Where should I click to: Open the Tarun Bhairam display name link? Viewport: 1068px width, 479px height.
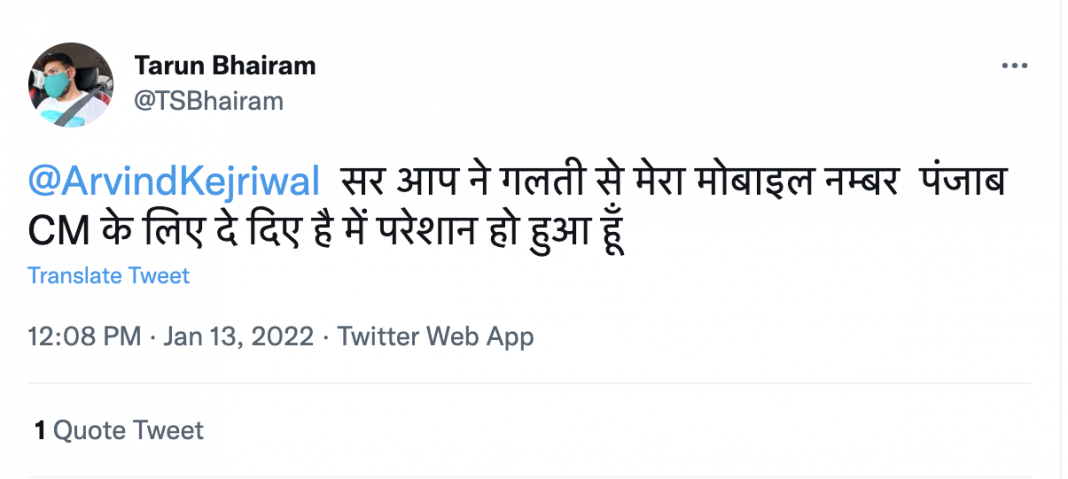225,66
